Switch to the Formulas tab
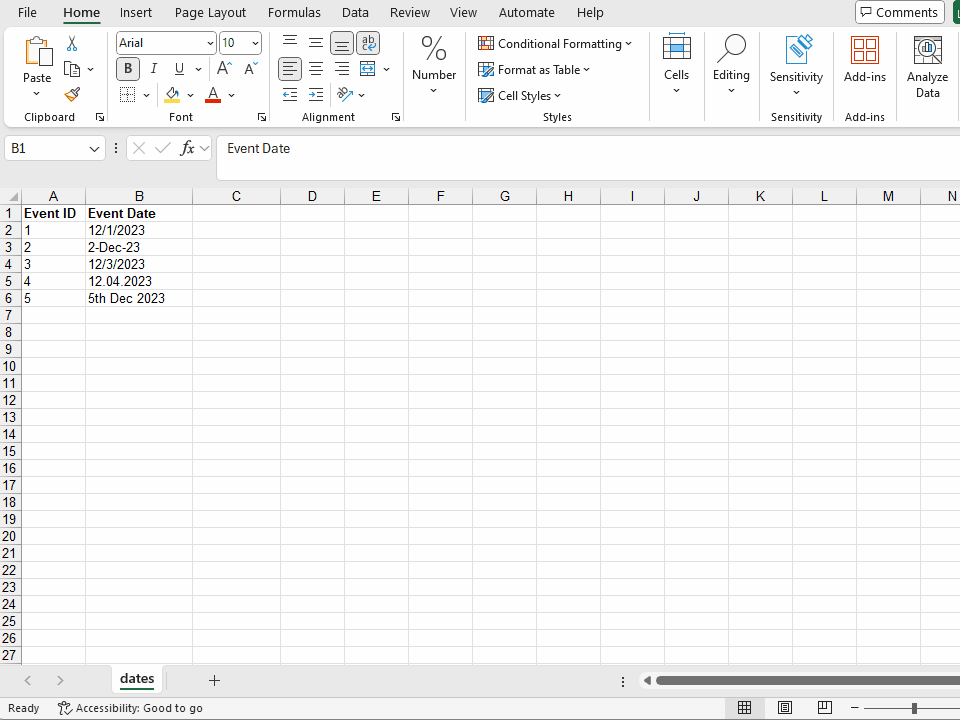 click(294, 12)
